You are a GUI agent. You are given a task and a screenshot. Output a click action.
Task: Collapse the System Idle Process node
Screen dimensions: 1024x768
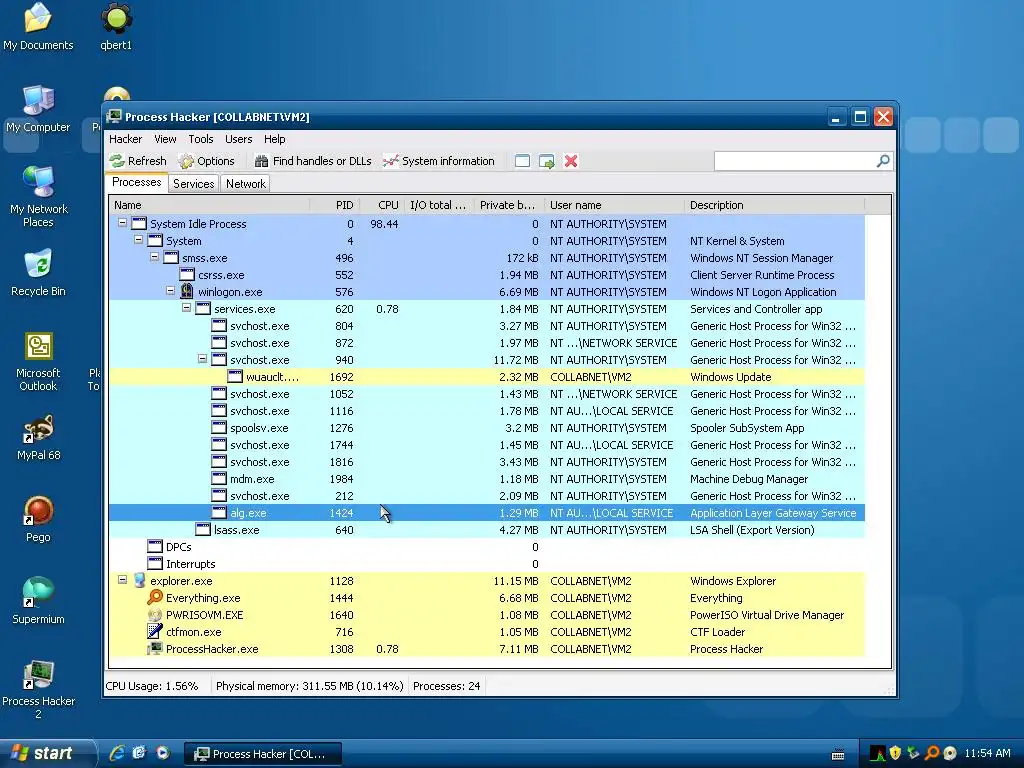coord(122,223)
